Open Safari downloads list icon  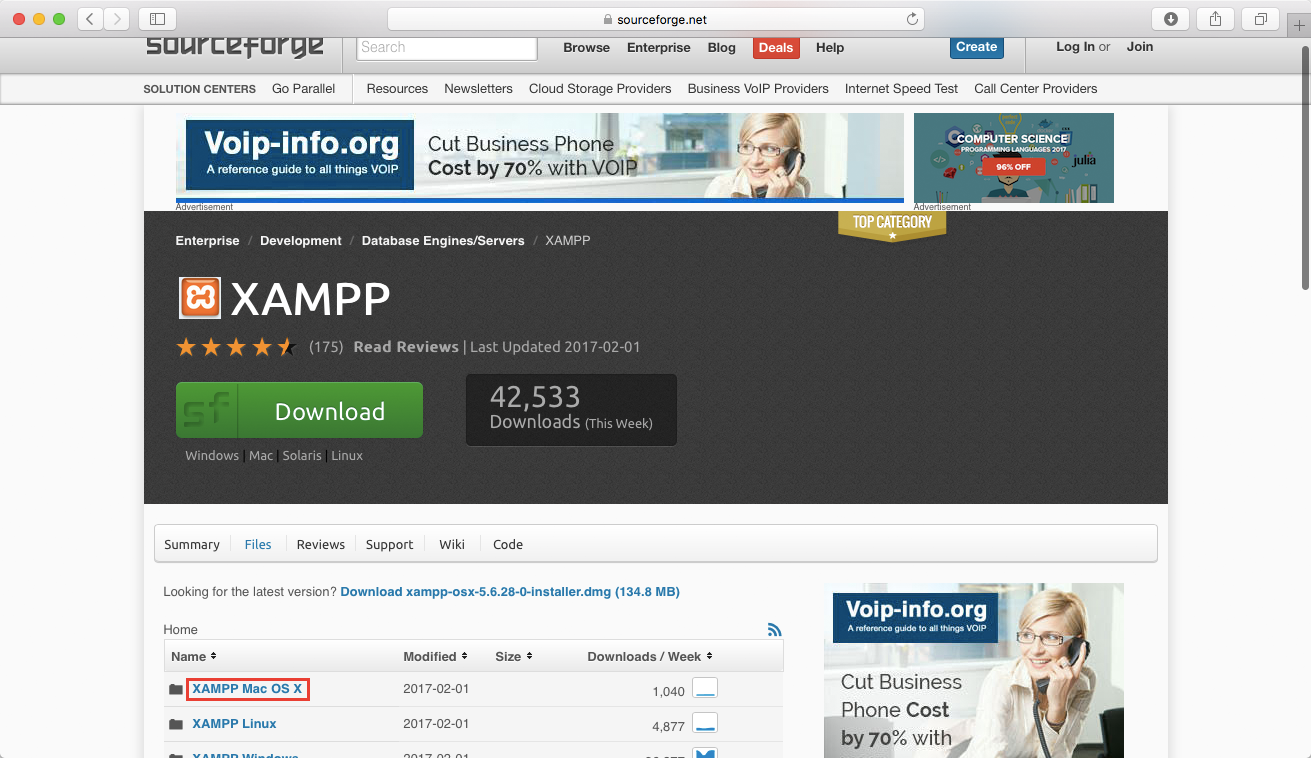[x=1170, y=19]
